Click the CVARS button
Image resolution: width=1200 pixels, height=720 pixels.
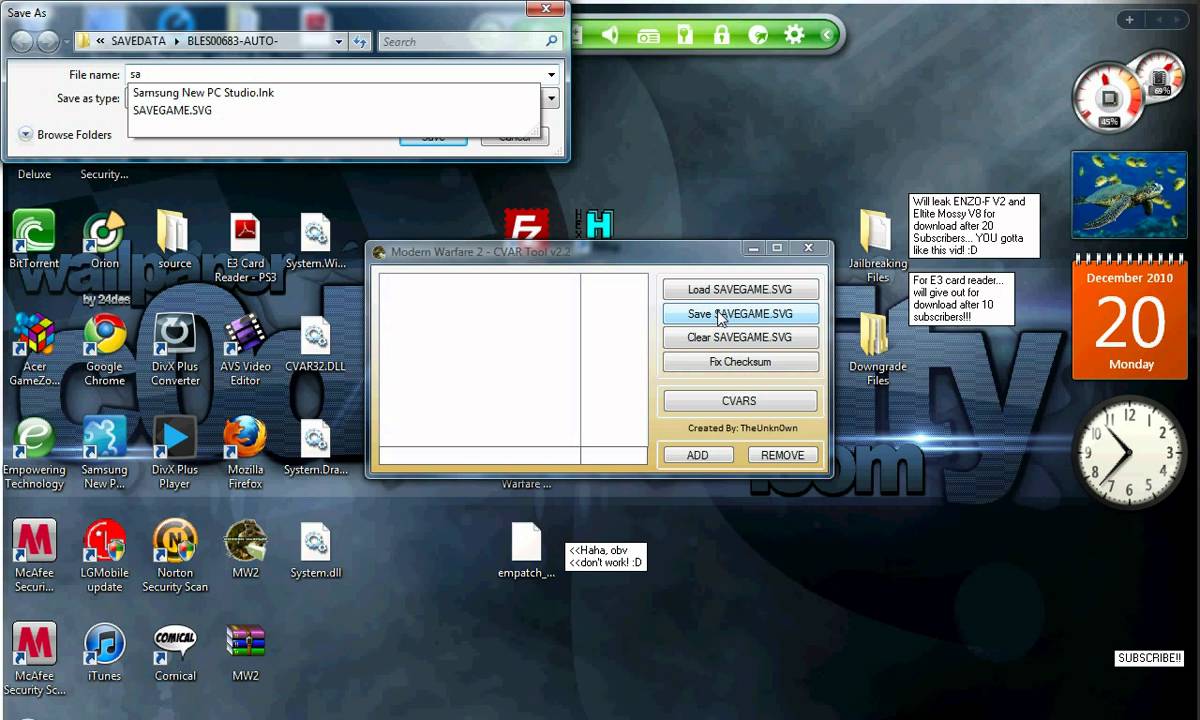(x=740, y=401)
